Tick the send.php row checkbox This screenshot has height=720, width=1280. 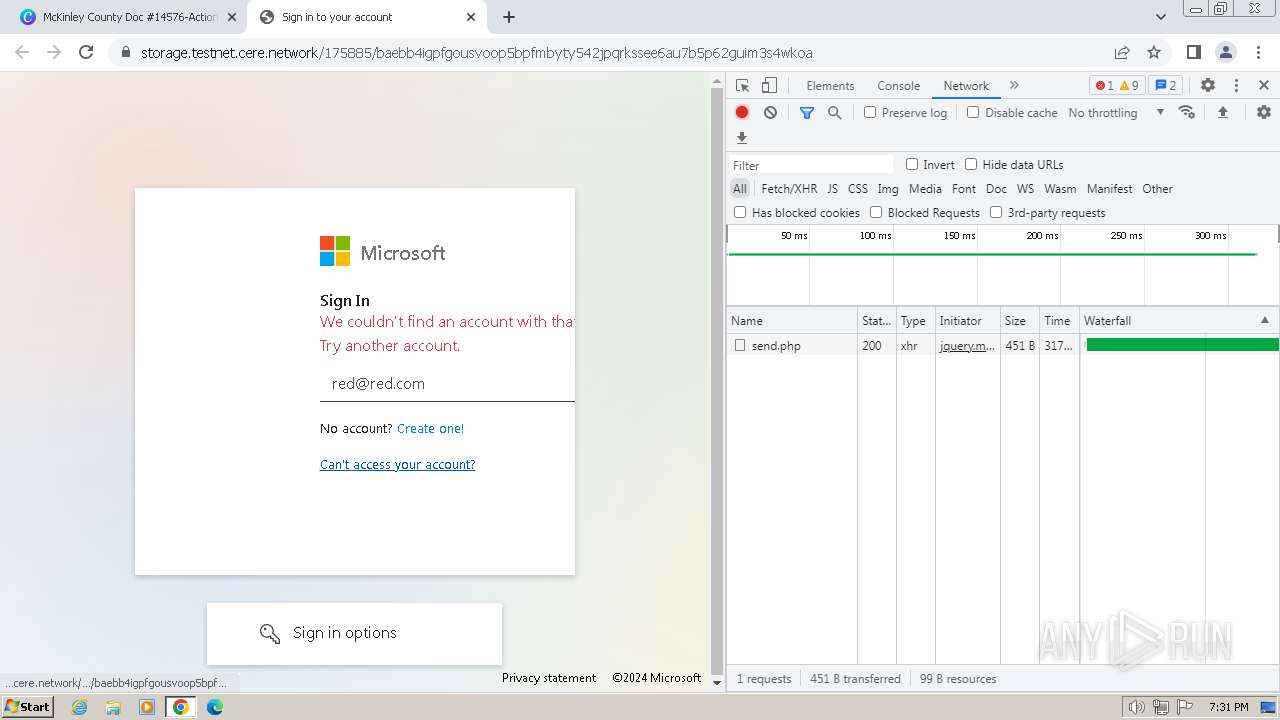click(740, 345)
